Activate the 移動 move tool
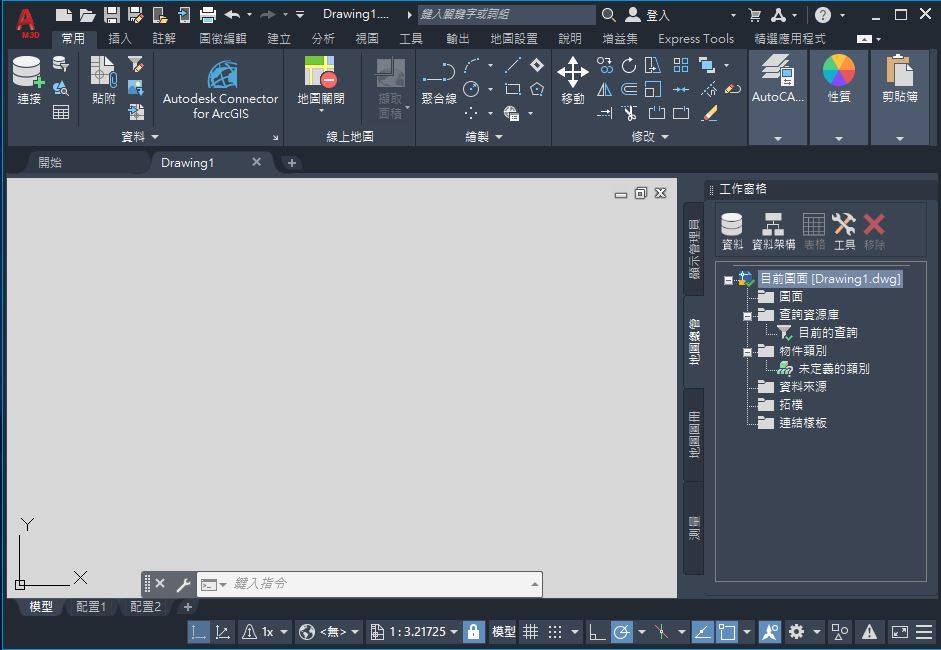The width and height of the screenshot is (941, 650). (572, 80)
